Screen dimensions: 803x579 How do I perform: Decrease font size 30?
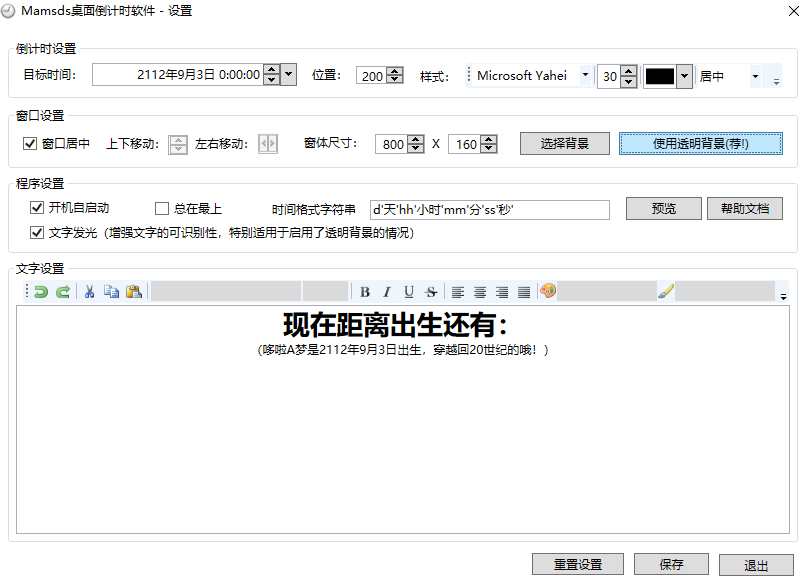tap(629, 82)
